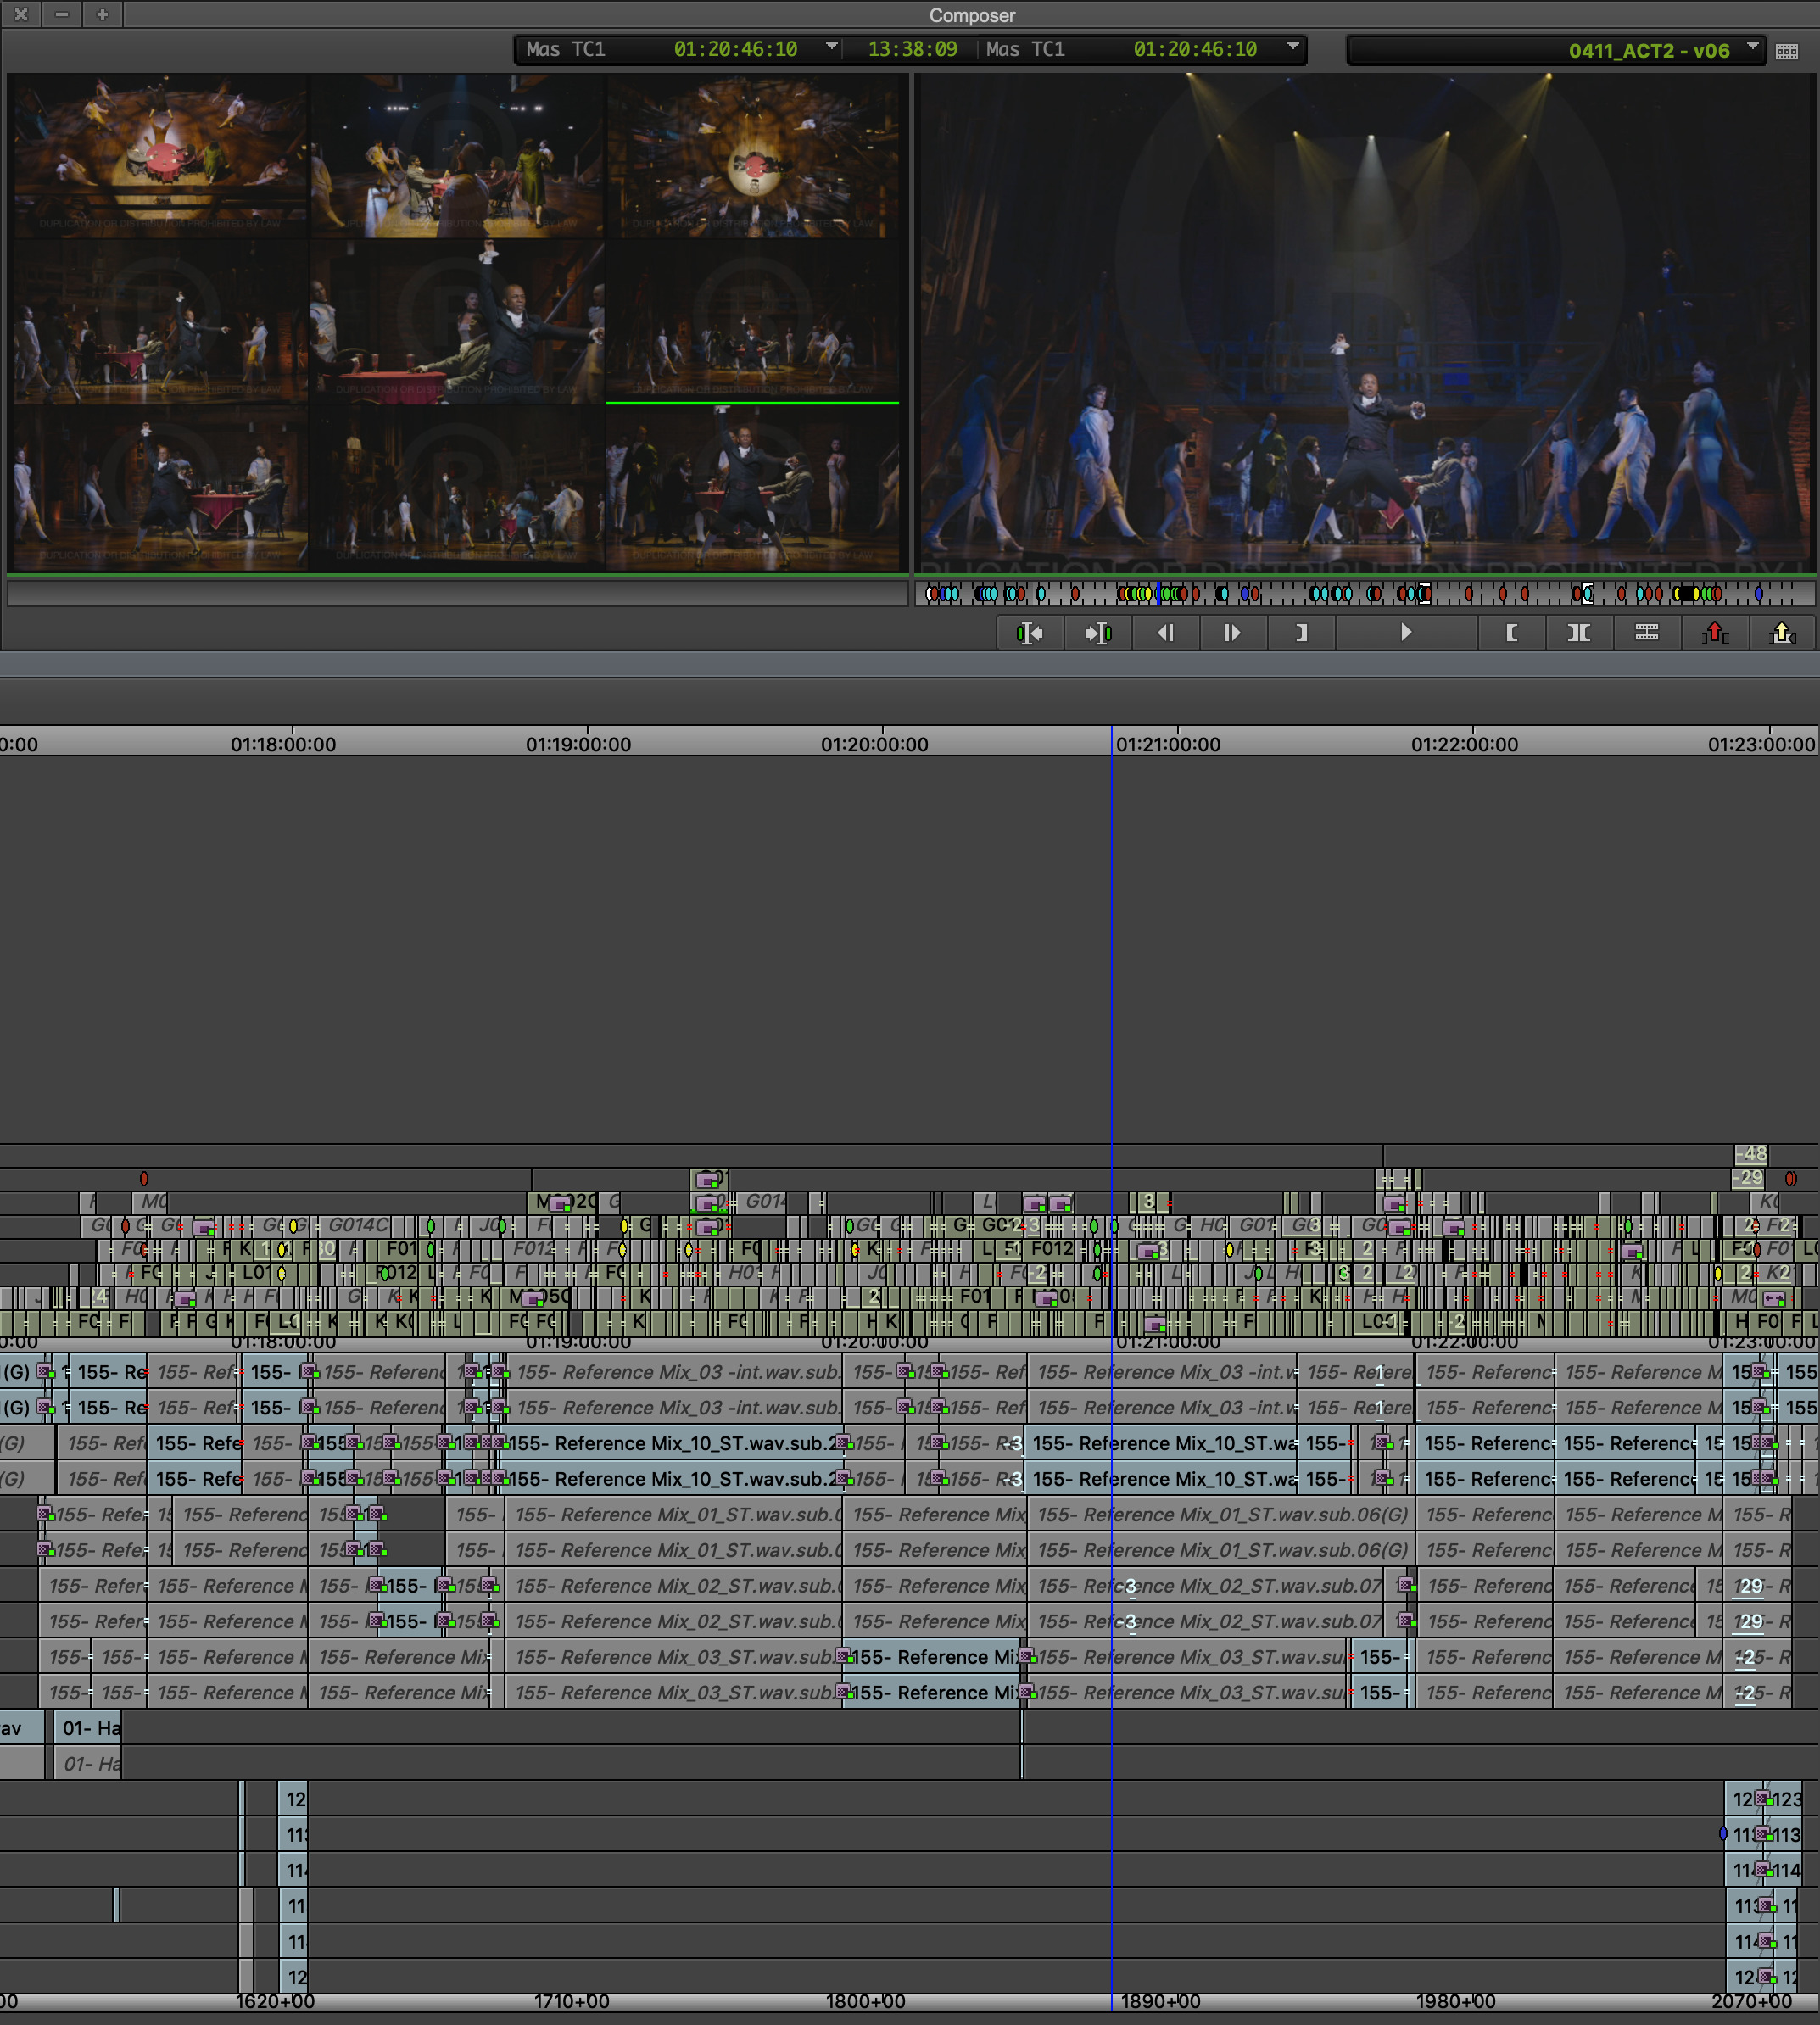Click the empty source monitor position bar
The width and height of the screenshot is (1820, 2025).
click(x=457, y=594)
